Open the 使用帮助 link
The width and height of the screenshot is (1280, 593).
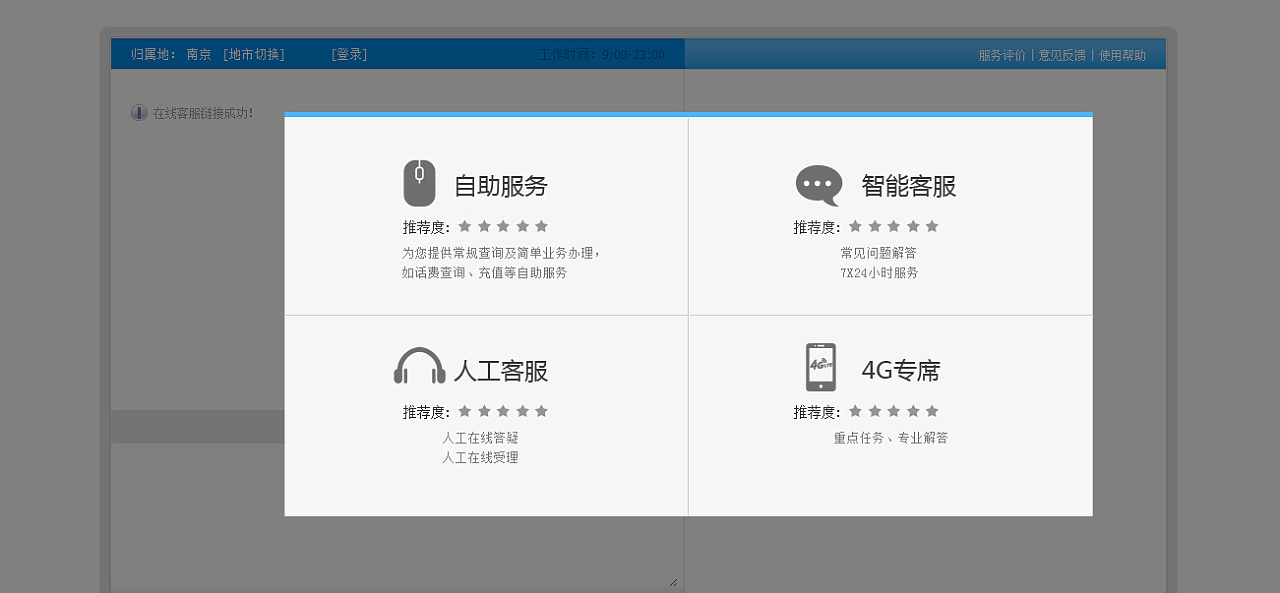coord(1123,55)
